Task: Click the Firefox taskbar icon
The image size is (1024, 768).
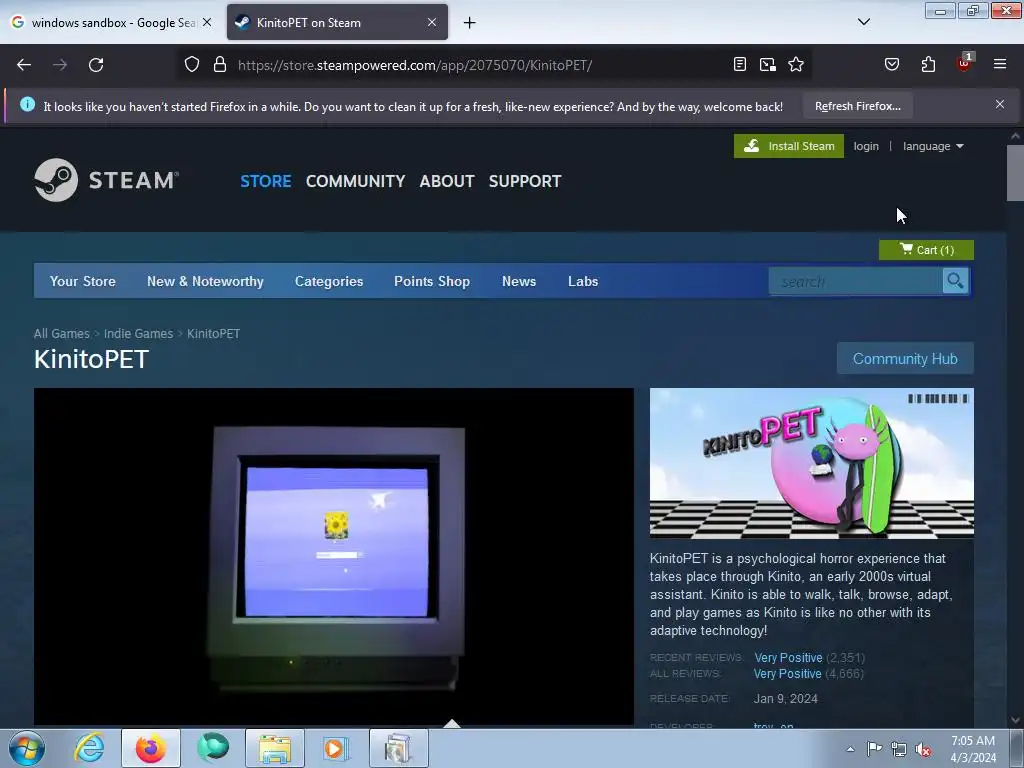Action: pyautogui.click(x=151, y=748)
